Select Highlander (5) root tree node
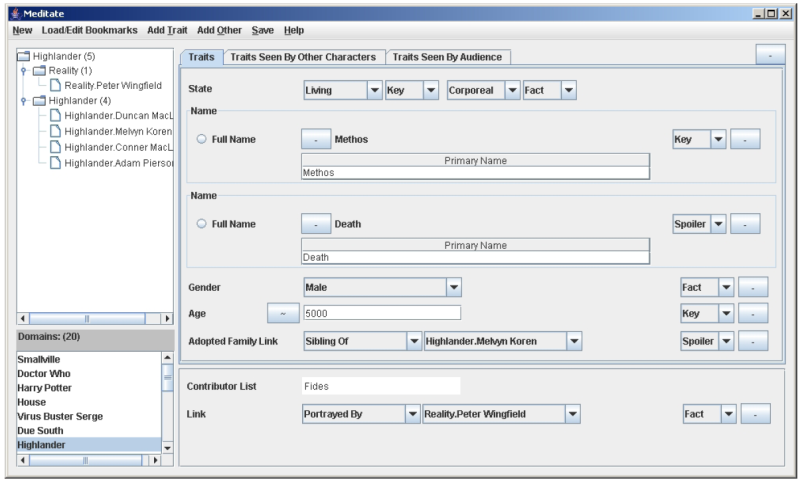800x480 pixels. pyautogui.click(x=64, y=56)
